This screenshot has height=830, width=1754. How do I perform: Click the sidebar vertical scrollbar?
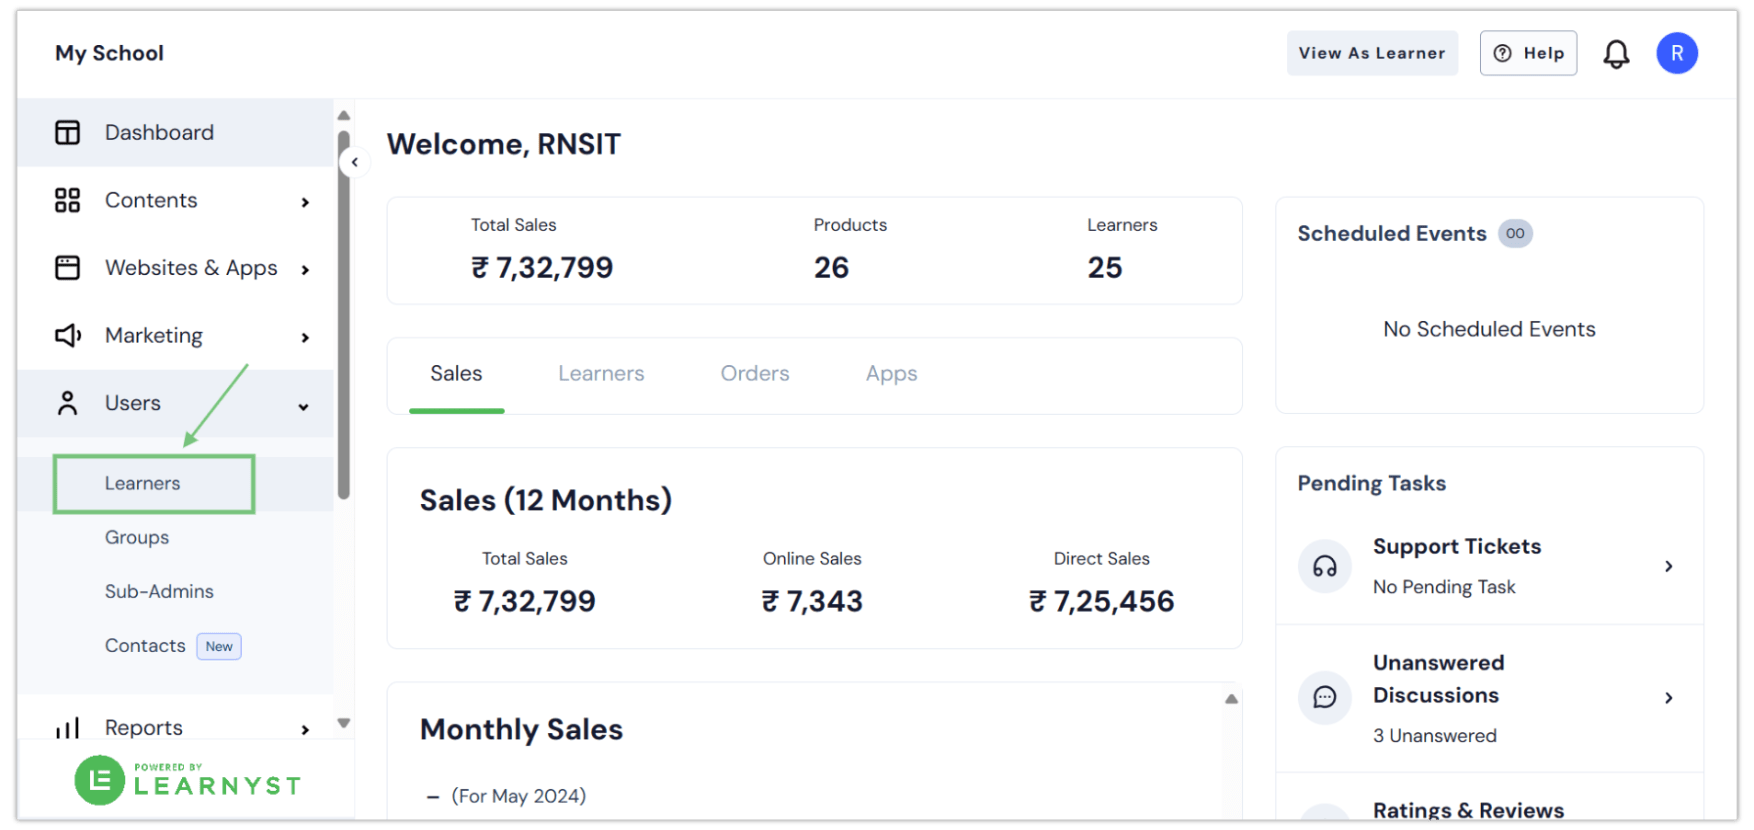click(x=344, y=315)
